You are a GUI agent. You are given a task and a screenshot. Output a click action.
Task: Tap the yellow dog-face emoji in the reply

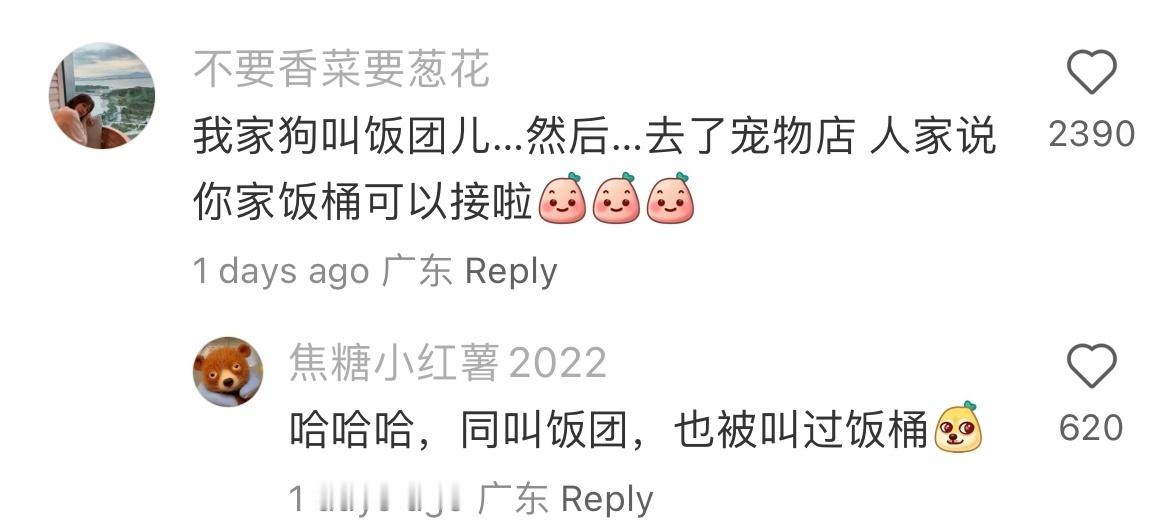click(958, 427)
